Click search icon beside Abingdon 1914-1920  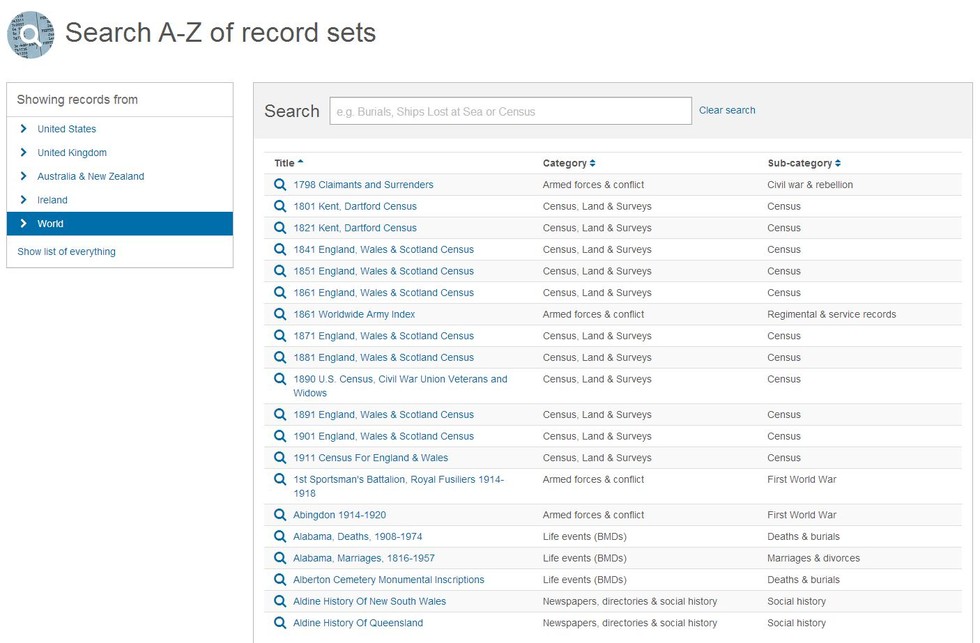click(280, 515)
